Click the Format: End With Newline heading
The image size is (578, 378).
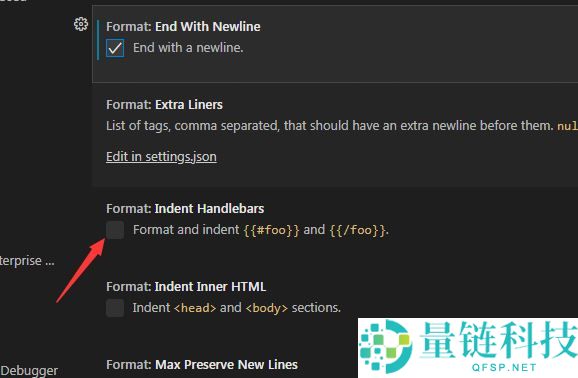183,27
